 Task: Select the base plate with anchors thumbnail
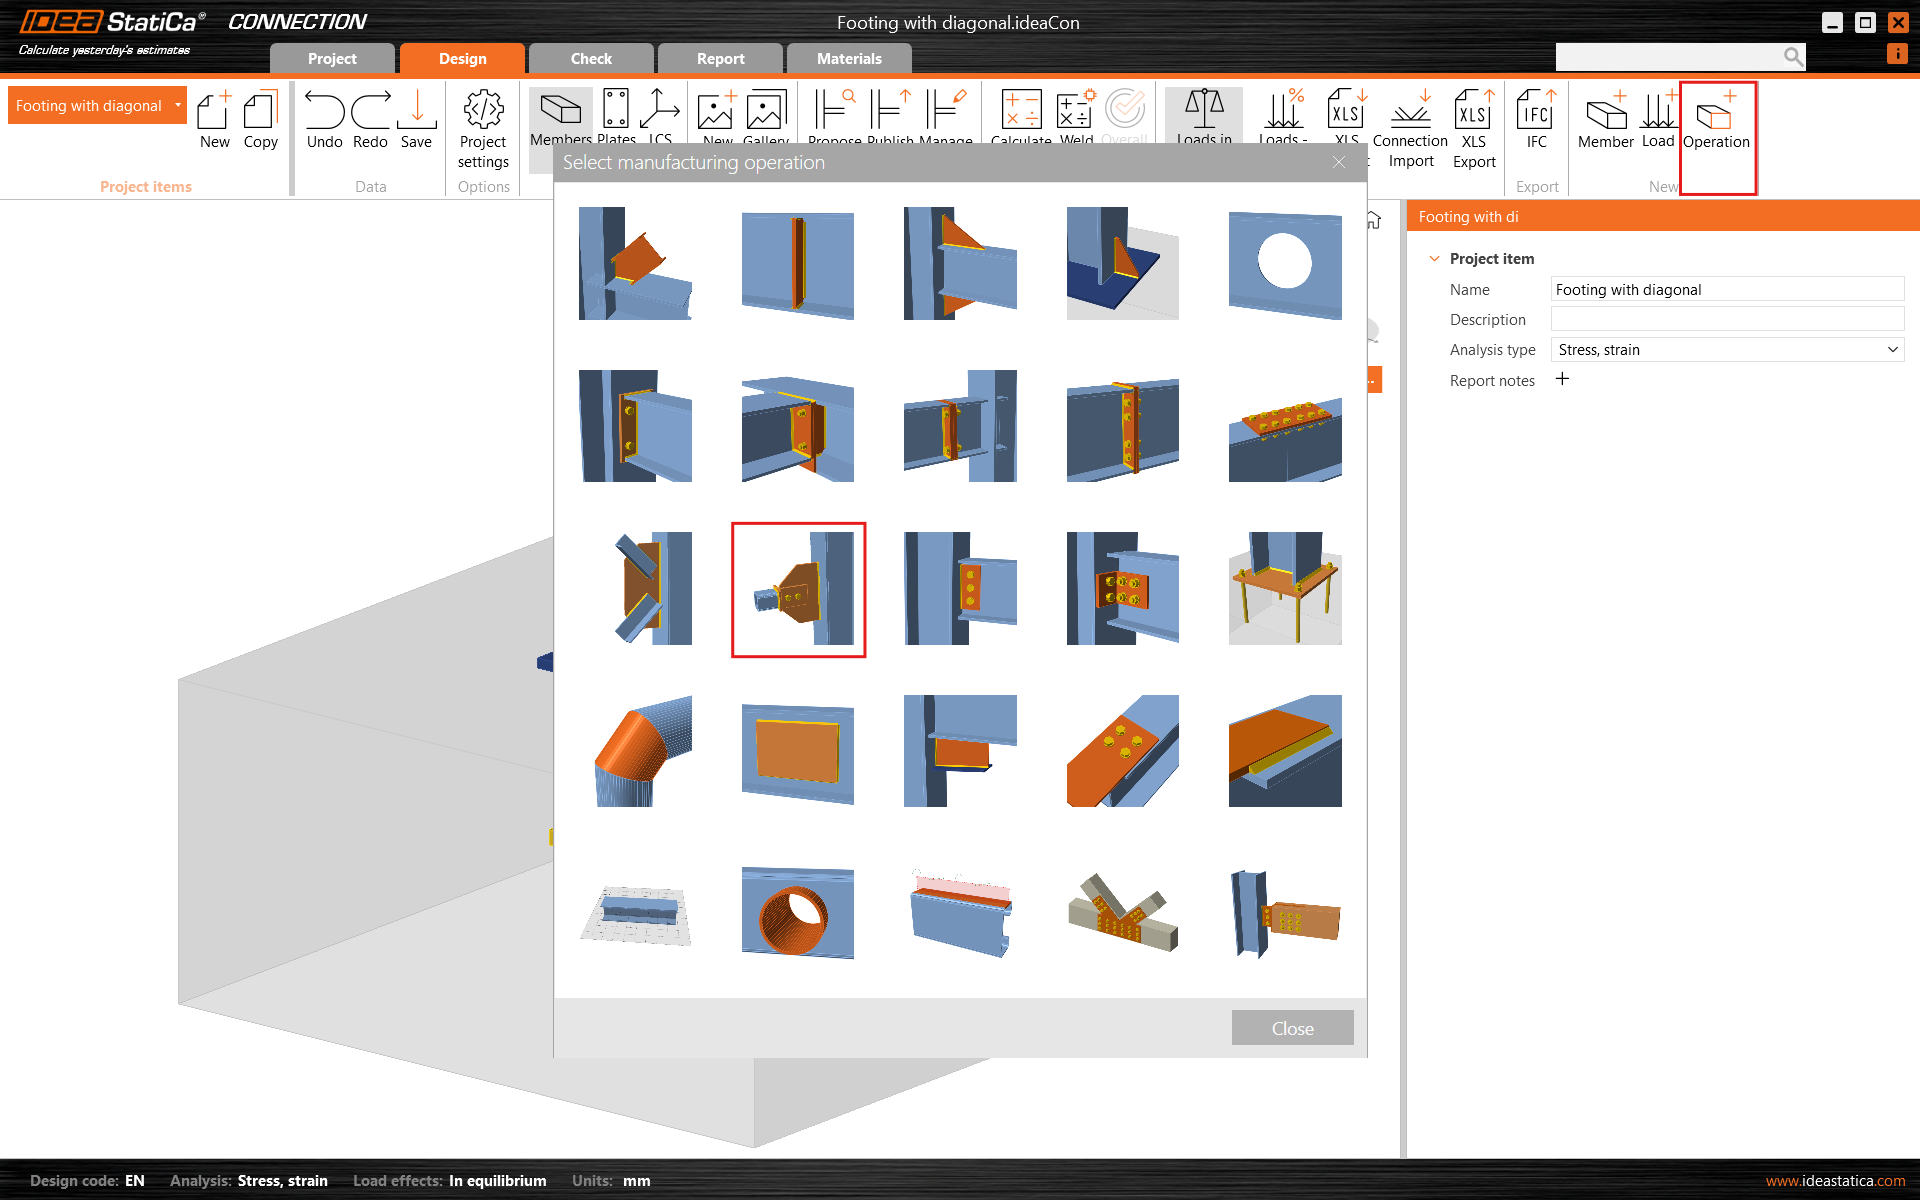(1285, 589)
